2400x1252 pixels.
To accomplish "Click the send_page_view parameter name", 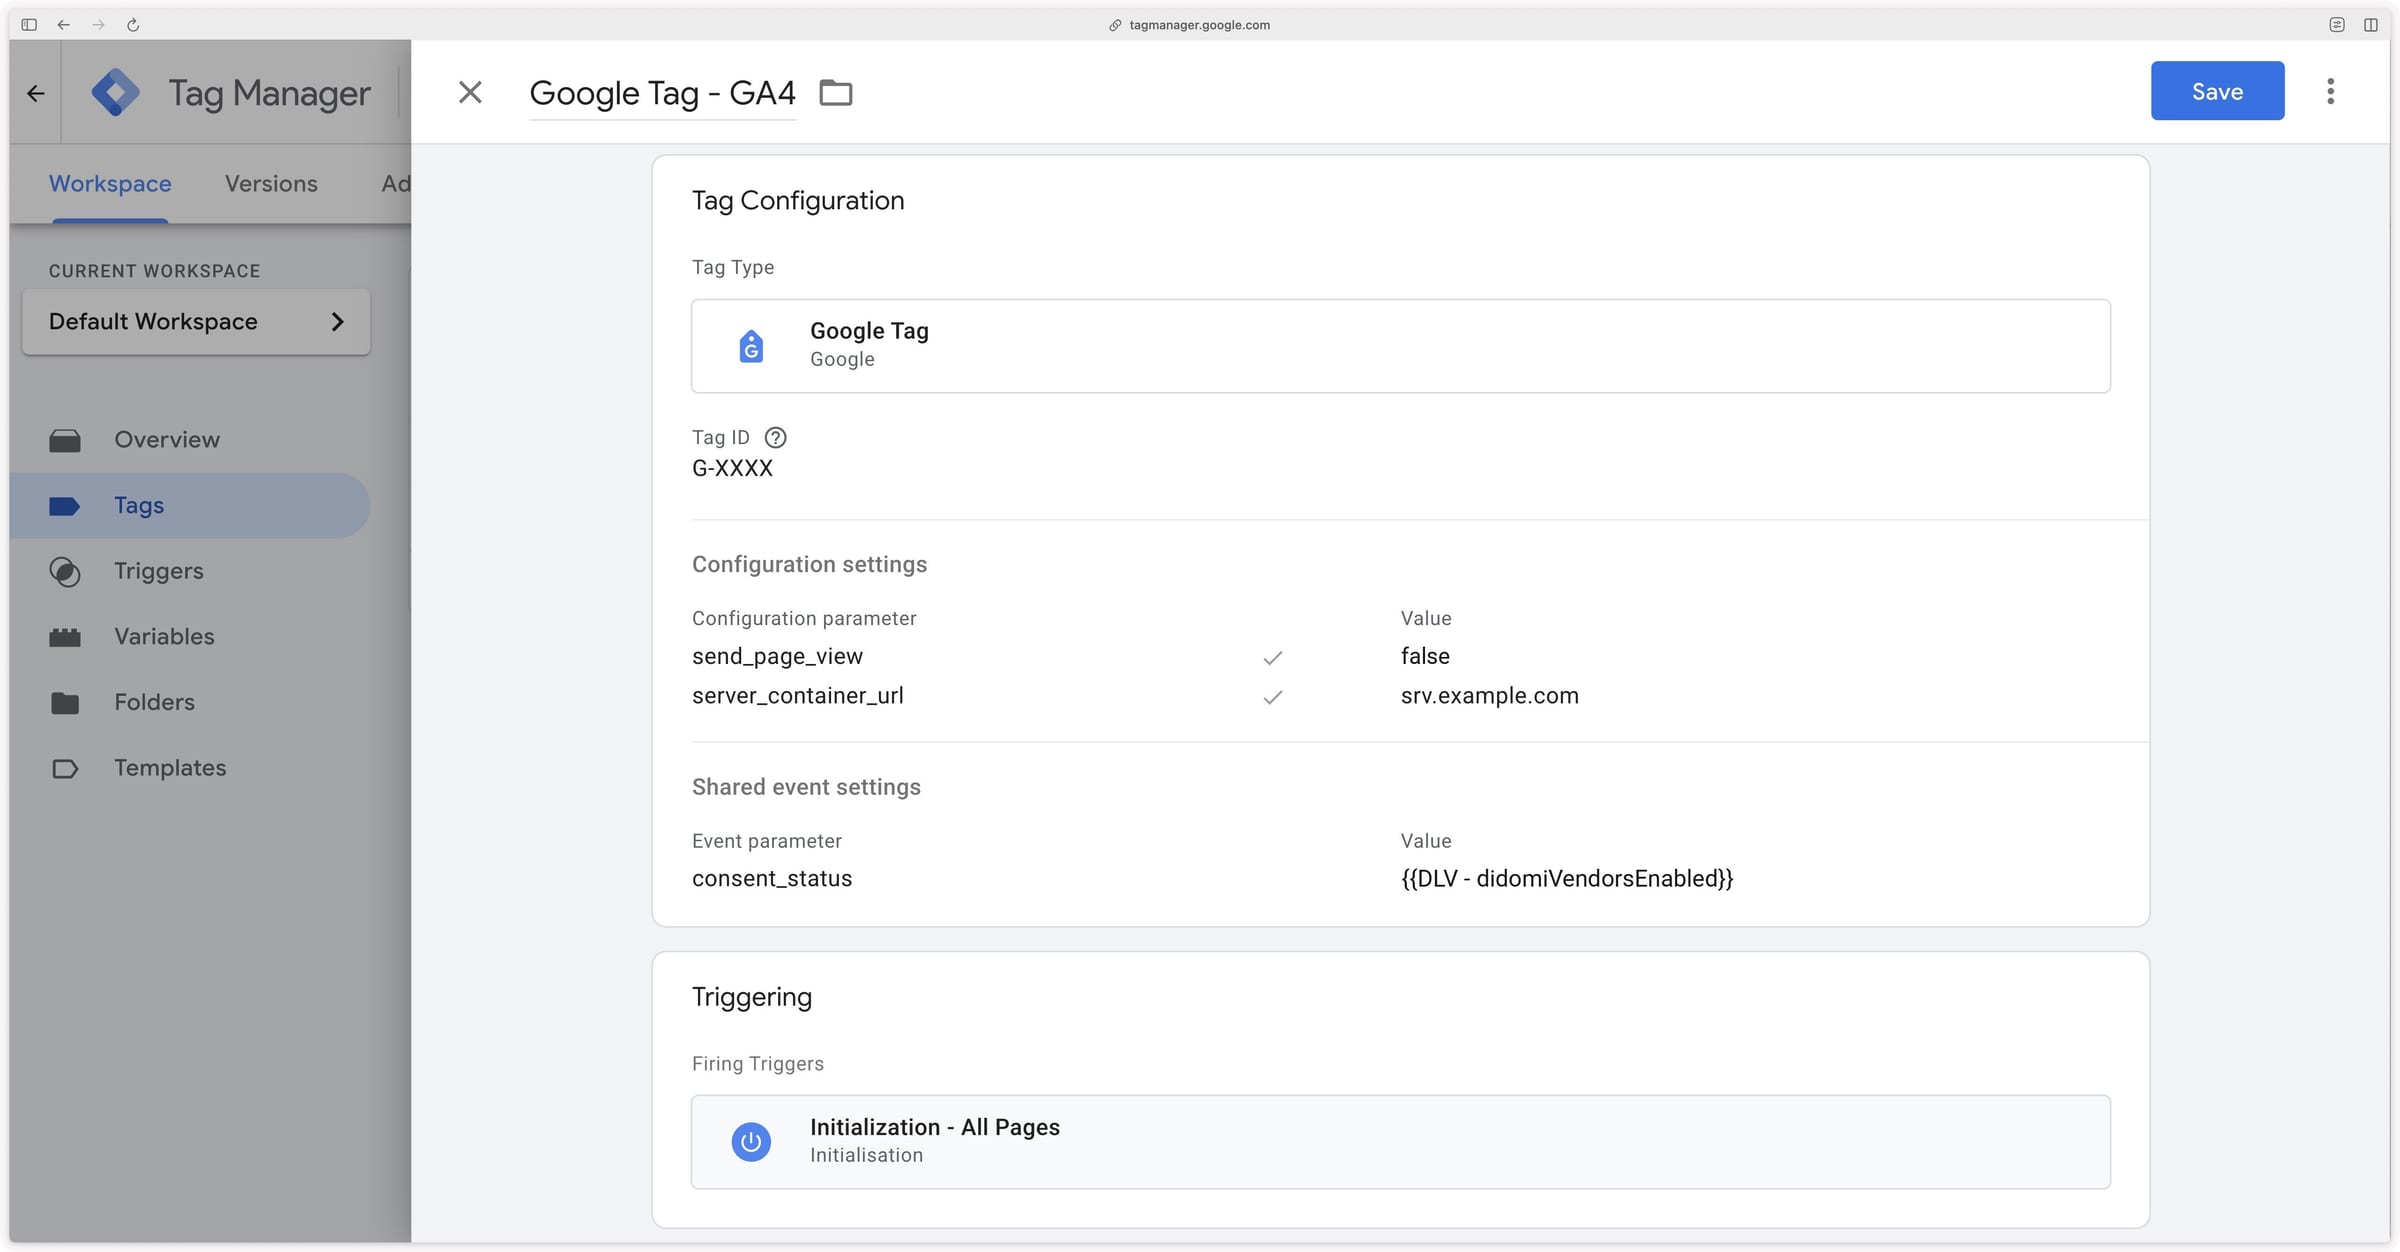I will (x=777, y=656).
